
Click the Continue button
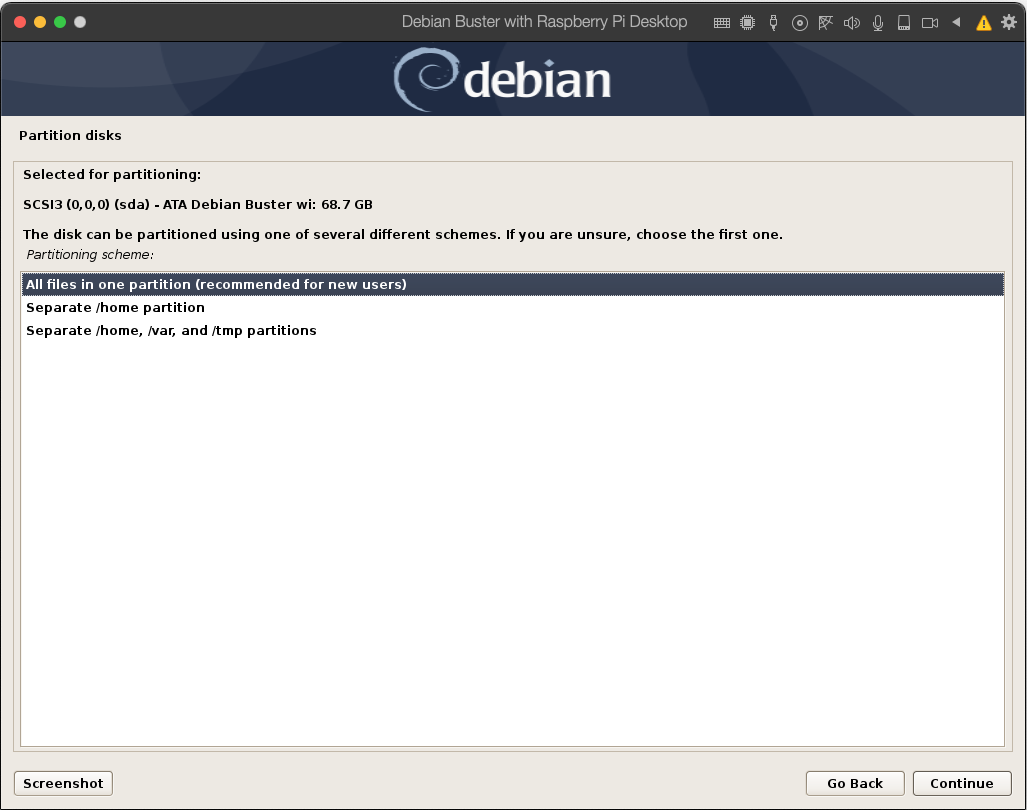(962, 783)
